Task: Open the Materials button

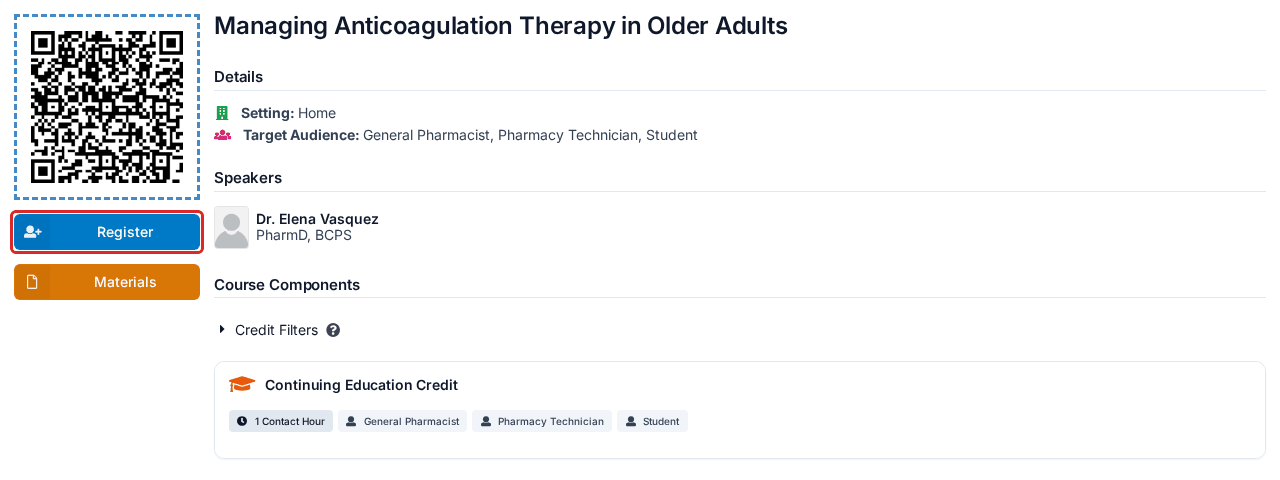Action: [107, 282]
